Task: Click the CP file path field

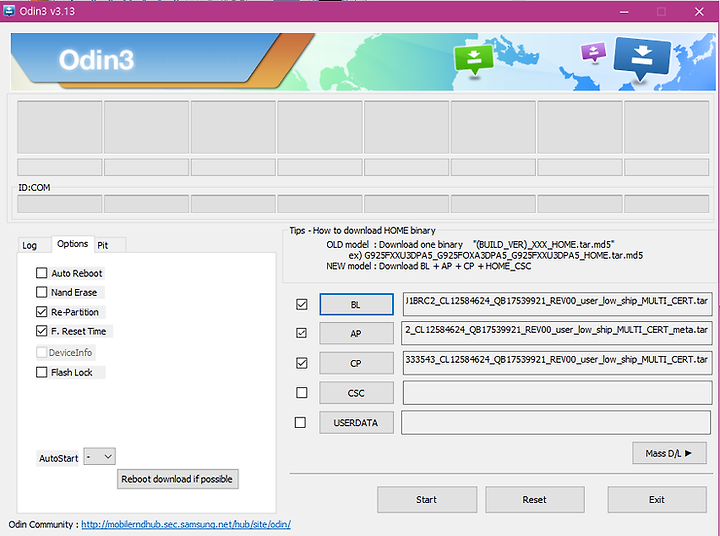Action: (x=557, y=363)
